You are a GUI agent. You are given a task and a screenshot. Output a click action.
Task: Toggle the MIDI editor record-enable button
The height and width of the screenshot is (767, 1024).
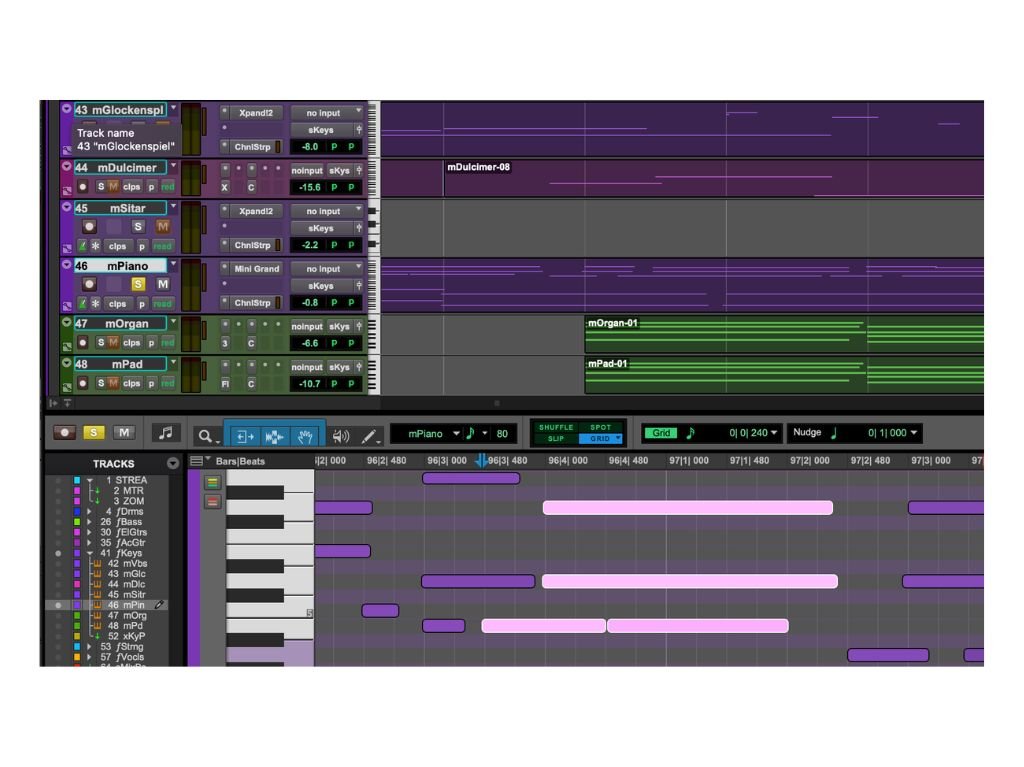point(65,432)
